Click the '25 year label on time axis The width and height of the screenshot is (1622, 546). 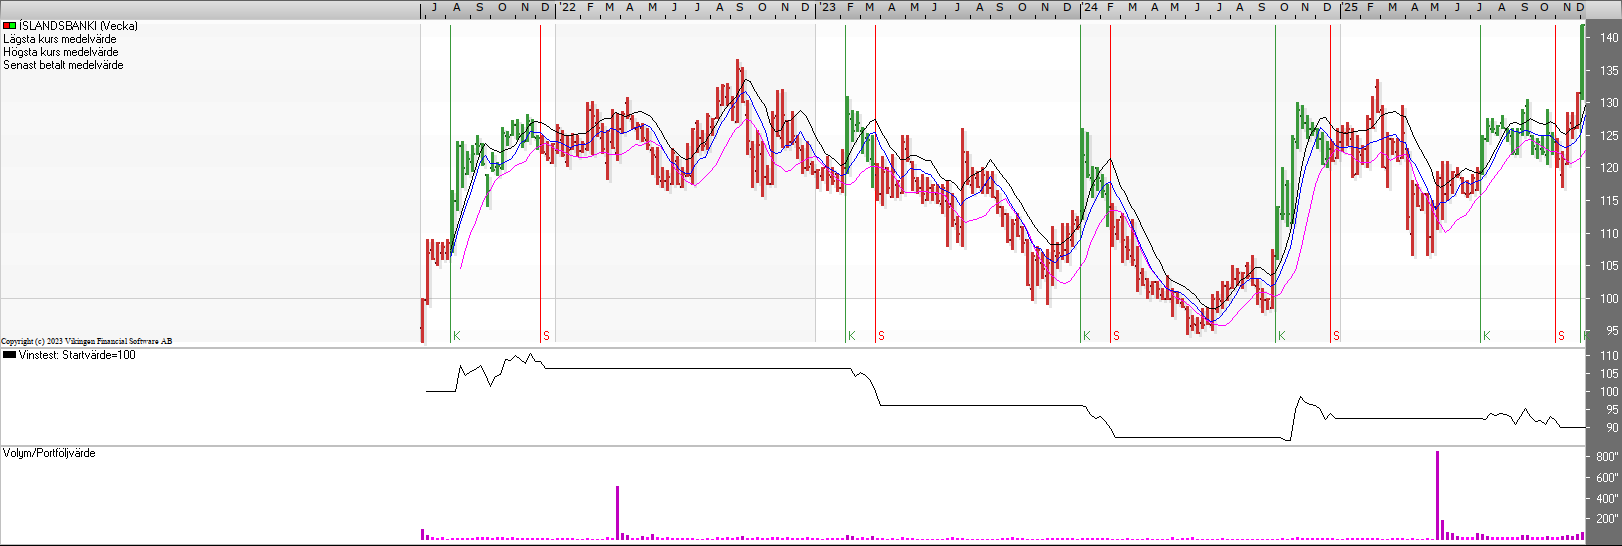(x=1350, y=8)
